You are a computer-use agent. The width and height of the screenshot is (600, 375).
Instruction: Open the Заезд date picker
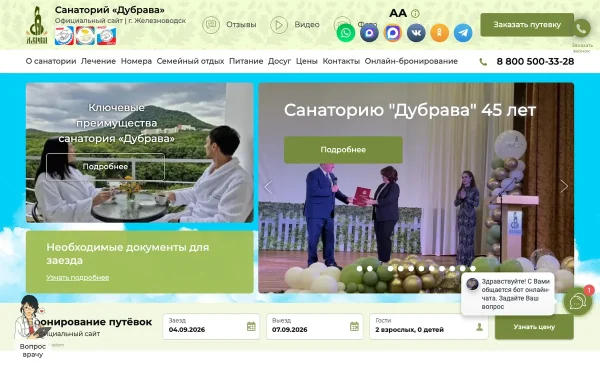(211, 326)
